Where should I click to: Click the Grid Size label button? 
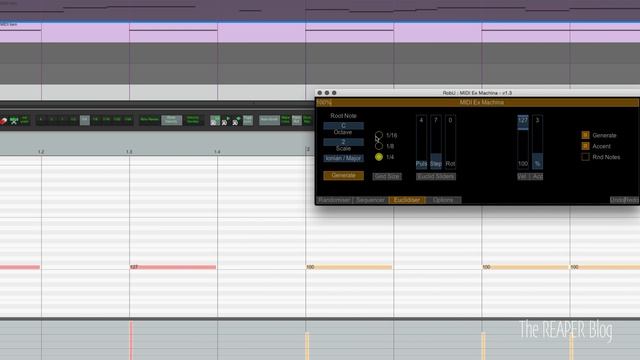[x=387, y=176]
